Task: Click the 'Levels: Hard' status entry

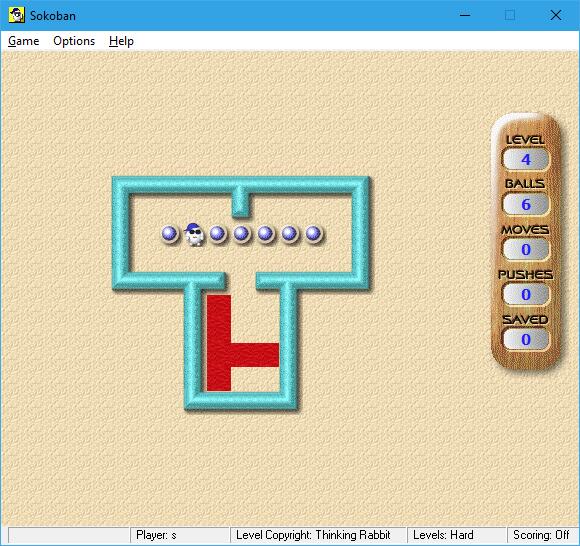Action: point(456,535)
